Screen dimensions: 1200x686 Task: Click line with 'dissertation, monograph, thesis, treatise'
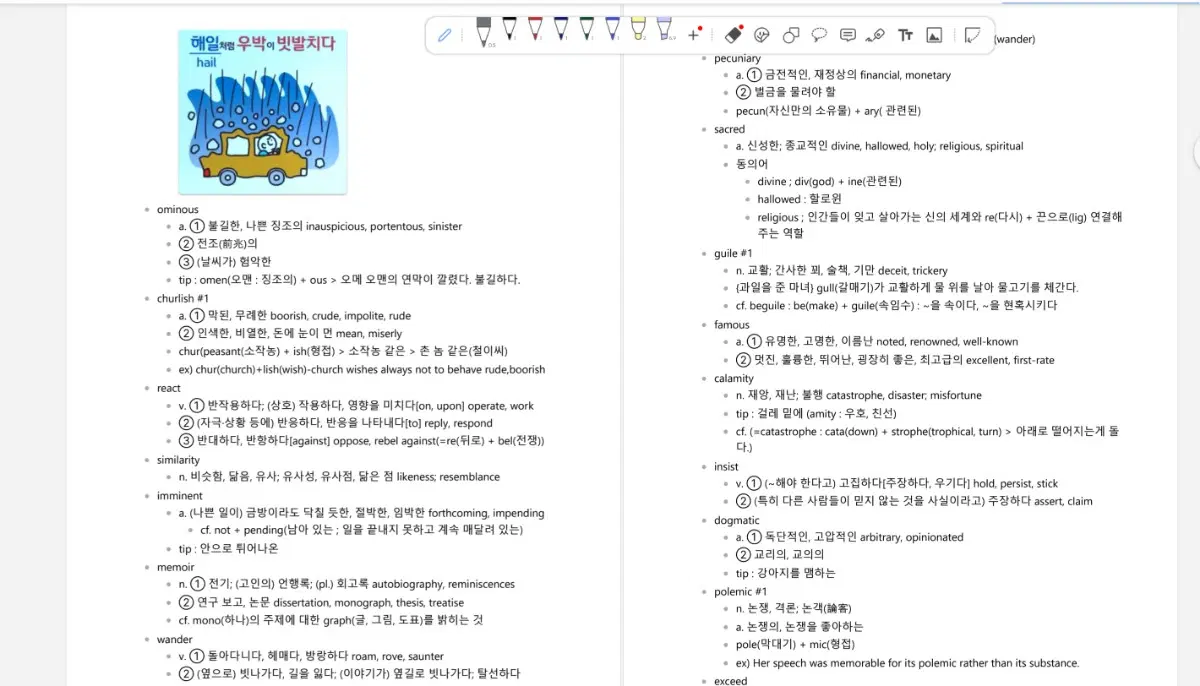[x=322, y=603]
